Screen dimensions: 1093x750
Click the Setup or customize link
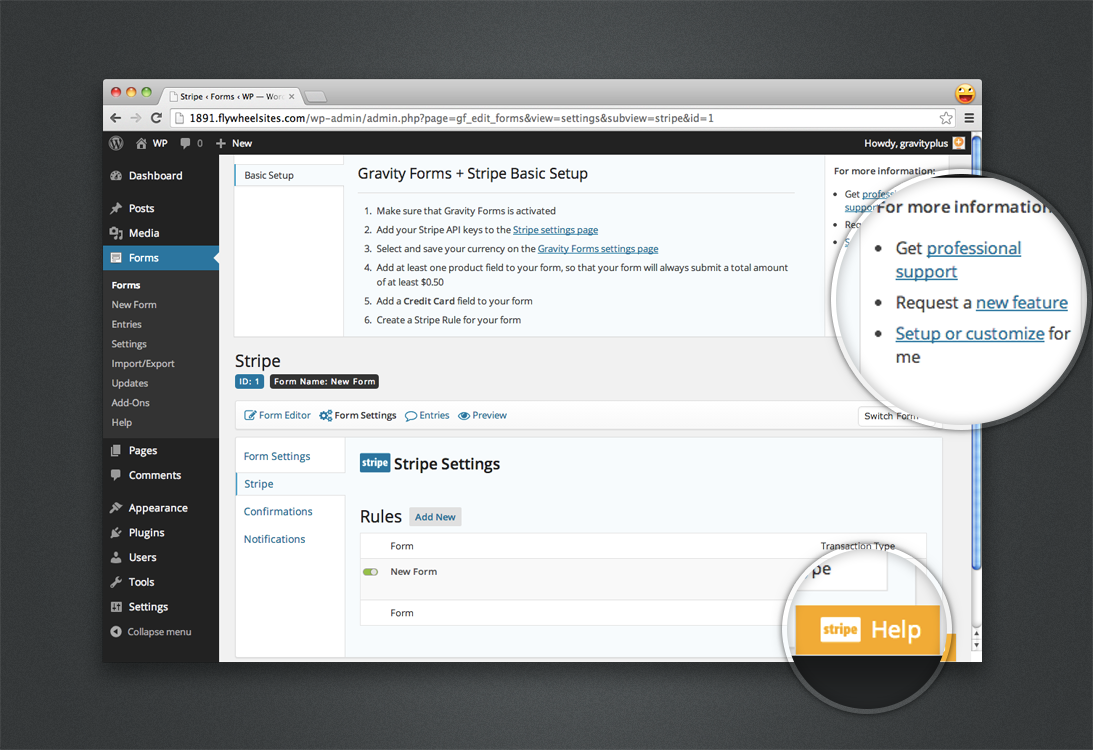(970, 333)
